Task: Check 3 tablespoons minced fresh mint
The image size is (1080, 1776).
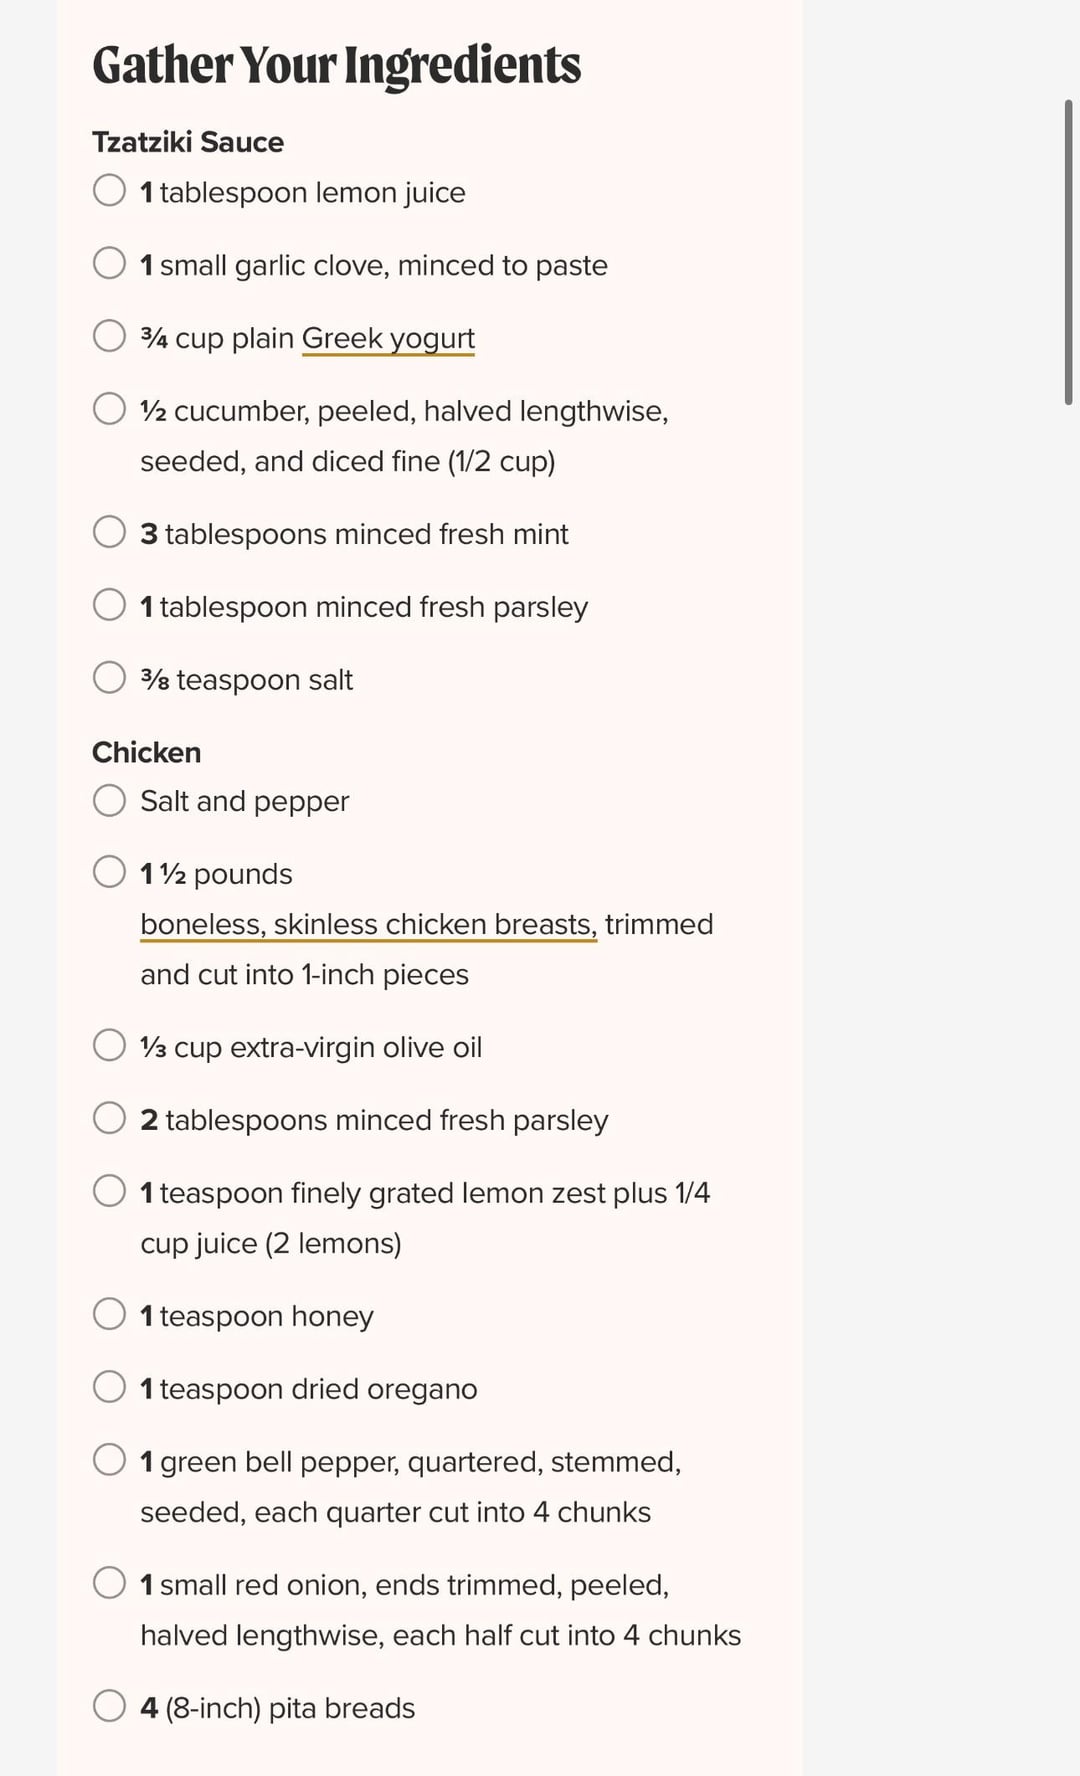Action: (109, 532)
